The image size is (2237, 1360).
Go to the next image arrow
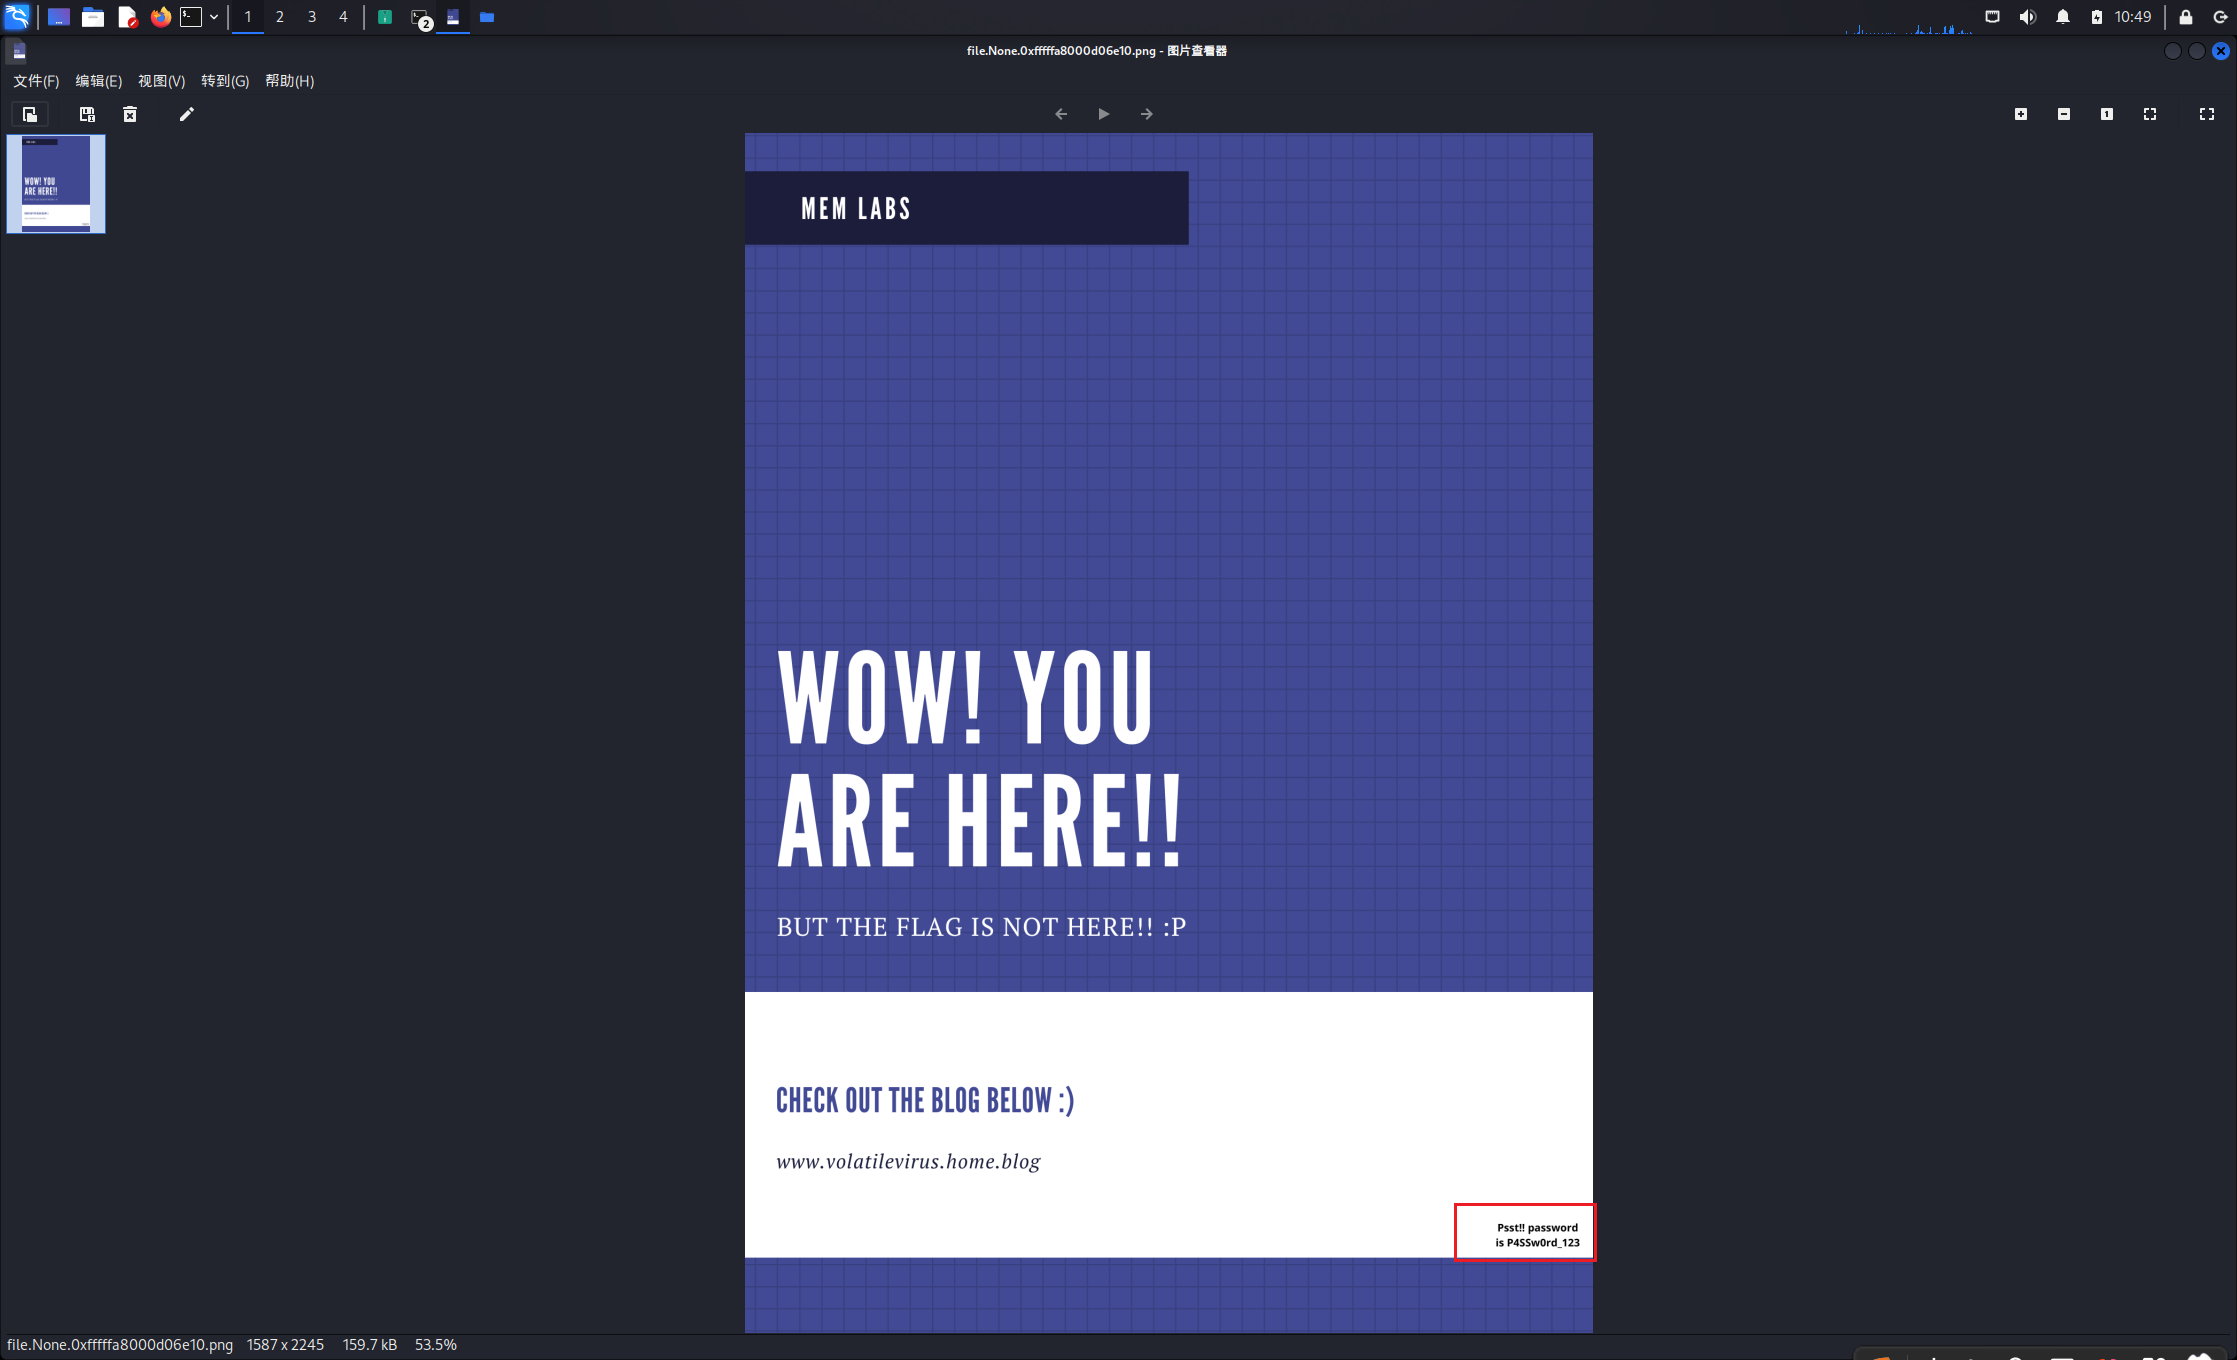[x=1147, y=114]
